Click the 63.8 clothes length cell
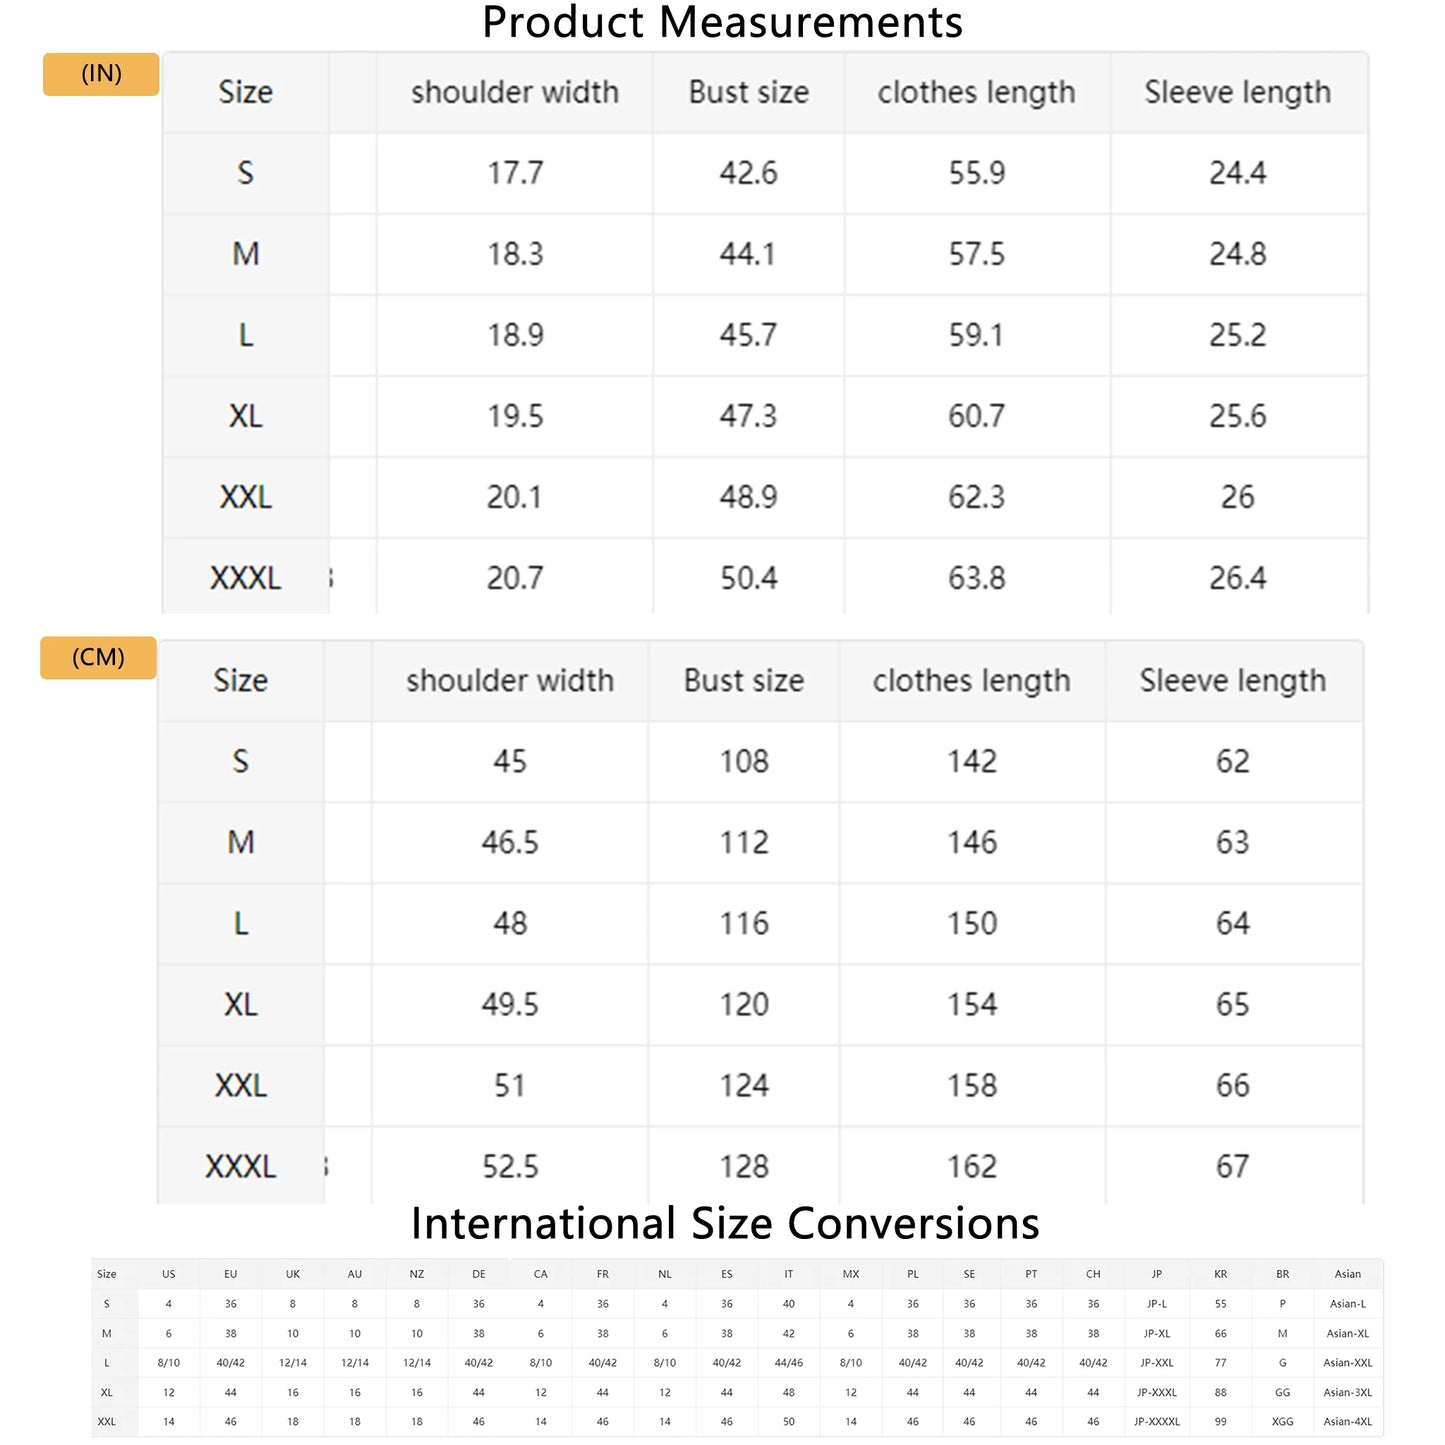The height and width of the screenshot is (1445, 1445). click(976, 578)
